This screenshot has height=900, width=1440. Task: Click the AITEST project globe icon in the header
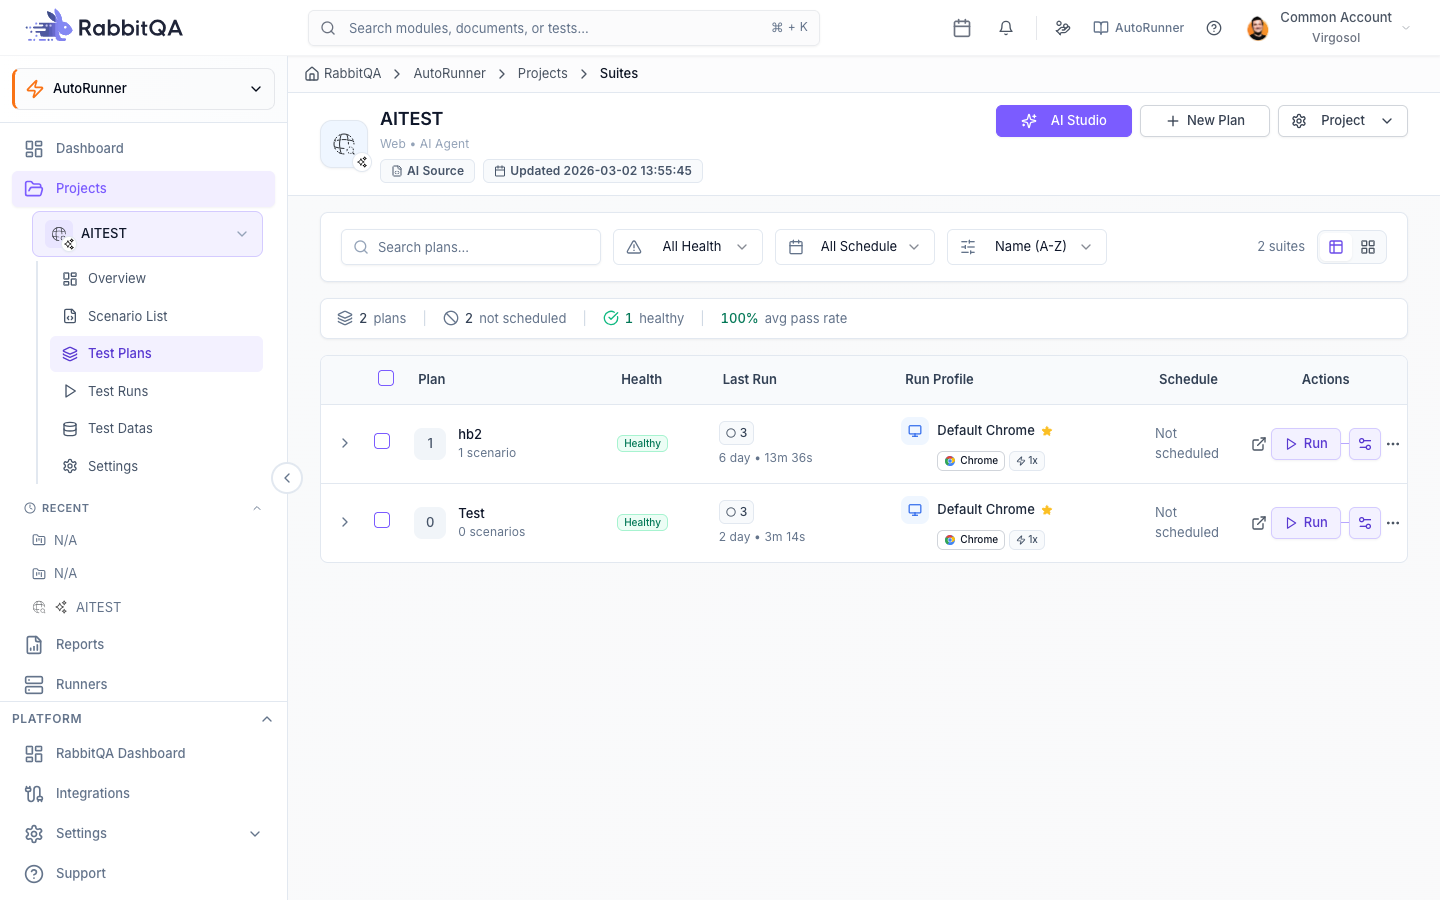point(344,144)
